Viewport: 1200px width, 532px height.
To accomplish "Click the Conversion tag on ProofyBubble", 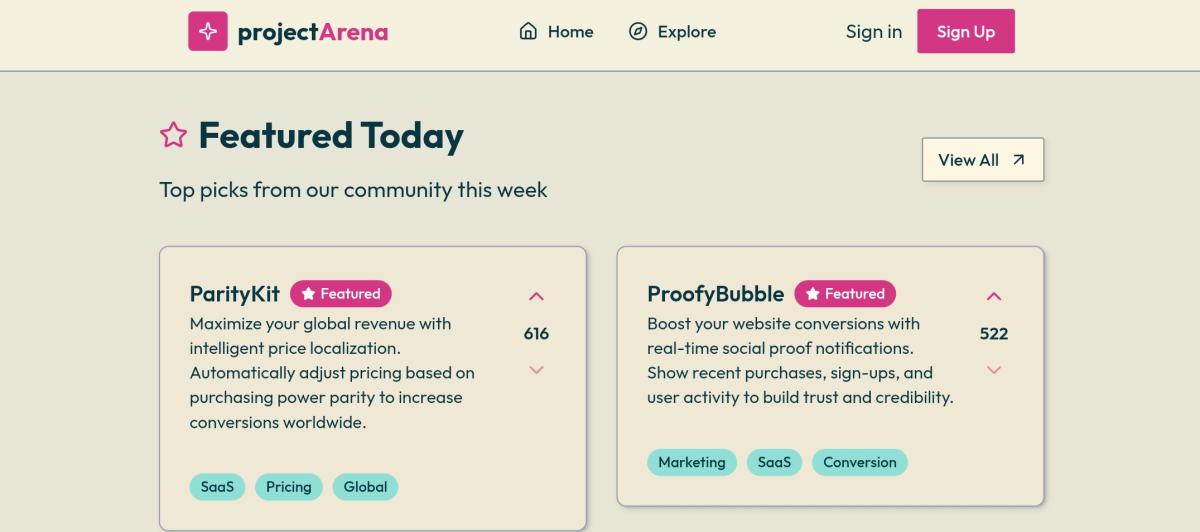I will [x=860, y=462].
